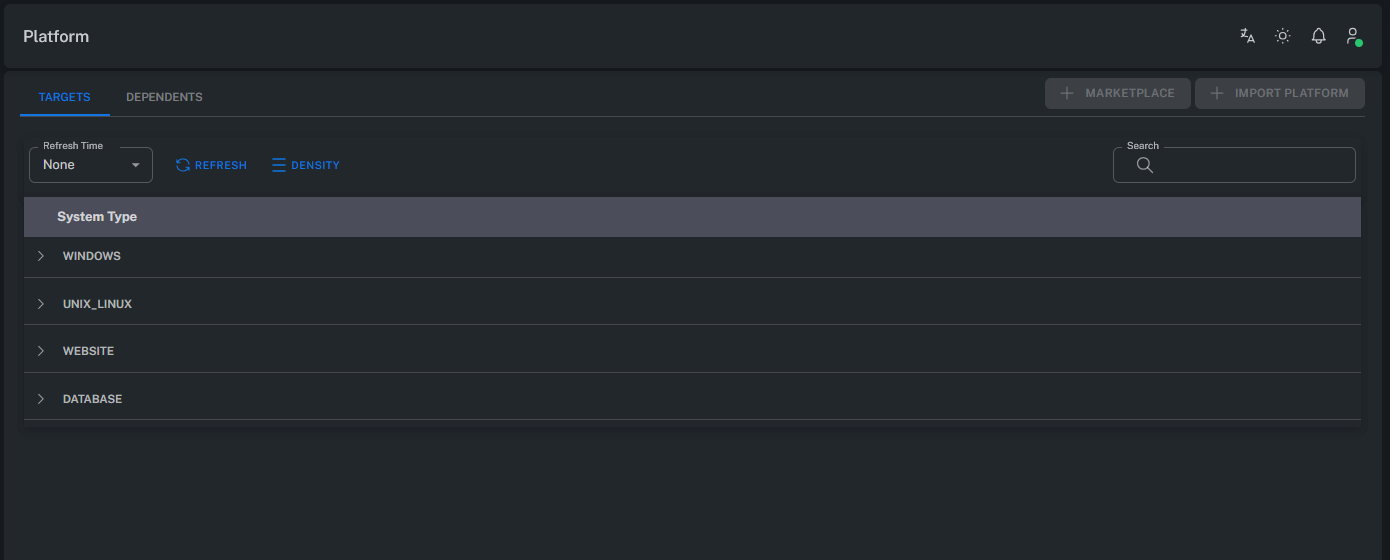Viewport: 1390px width, 560px height.
Task: Expand the WEBSITE row chevron
Action: tap(41, 351)
